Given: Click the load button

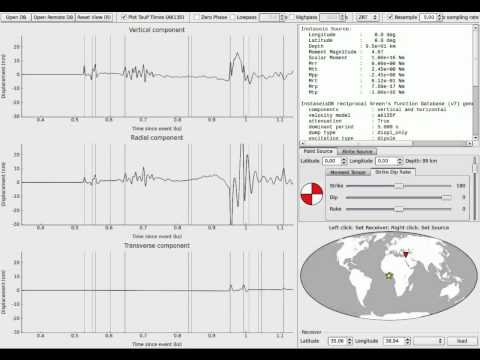Looking at the screenshot, I should (462, 341).
